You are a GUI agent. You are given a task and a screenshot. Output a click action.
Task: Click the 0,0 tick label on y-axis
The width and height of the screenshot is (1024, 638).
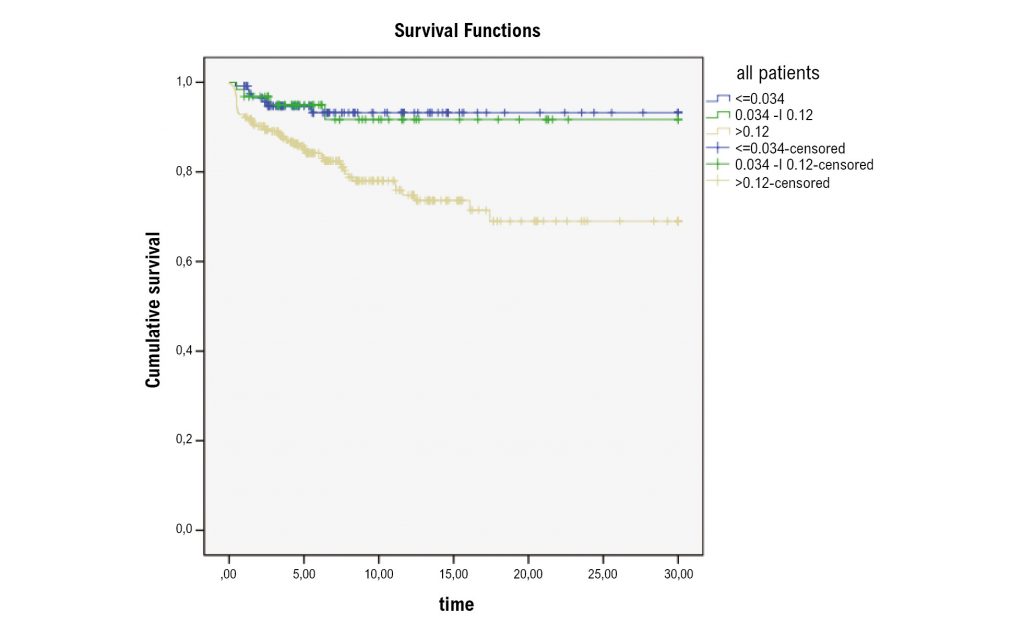[x=185, y=530]
